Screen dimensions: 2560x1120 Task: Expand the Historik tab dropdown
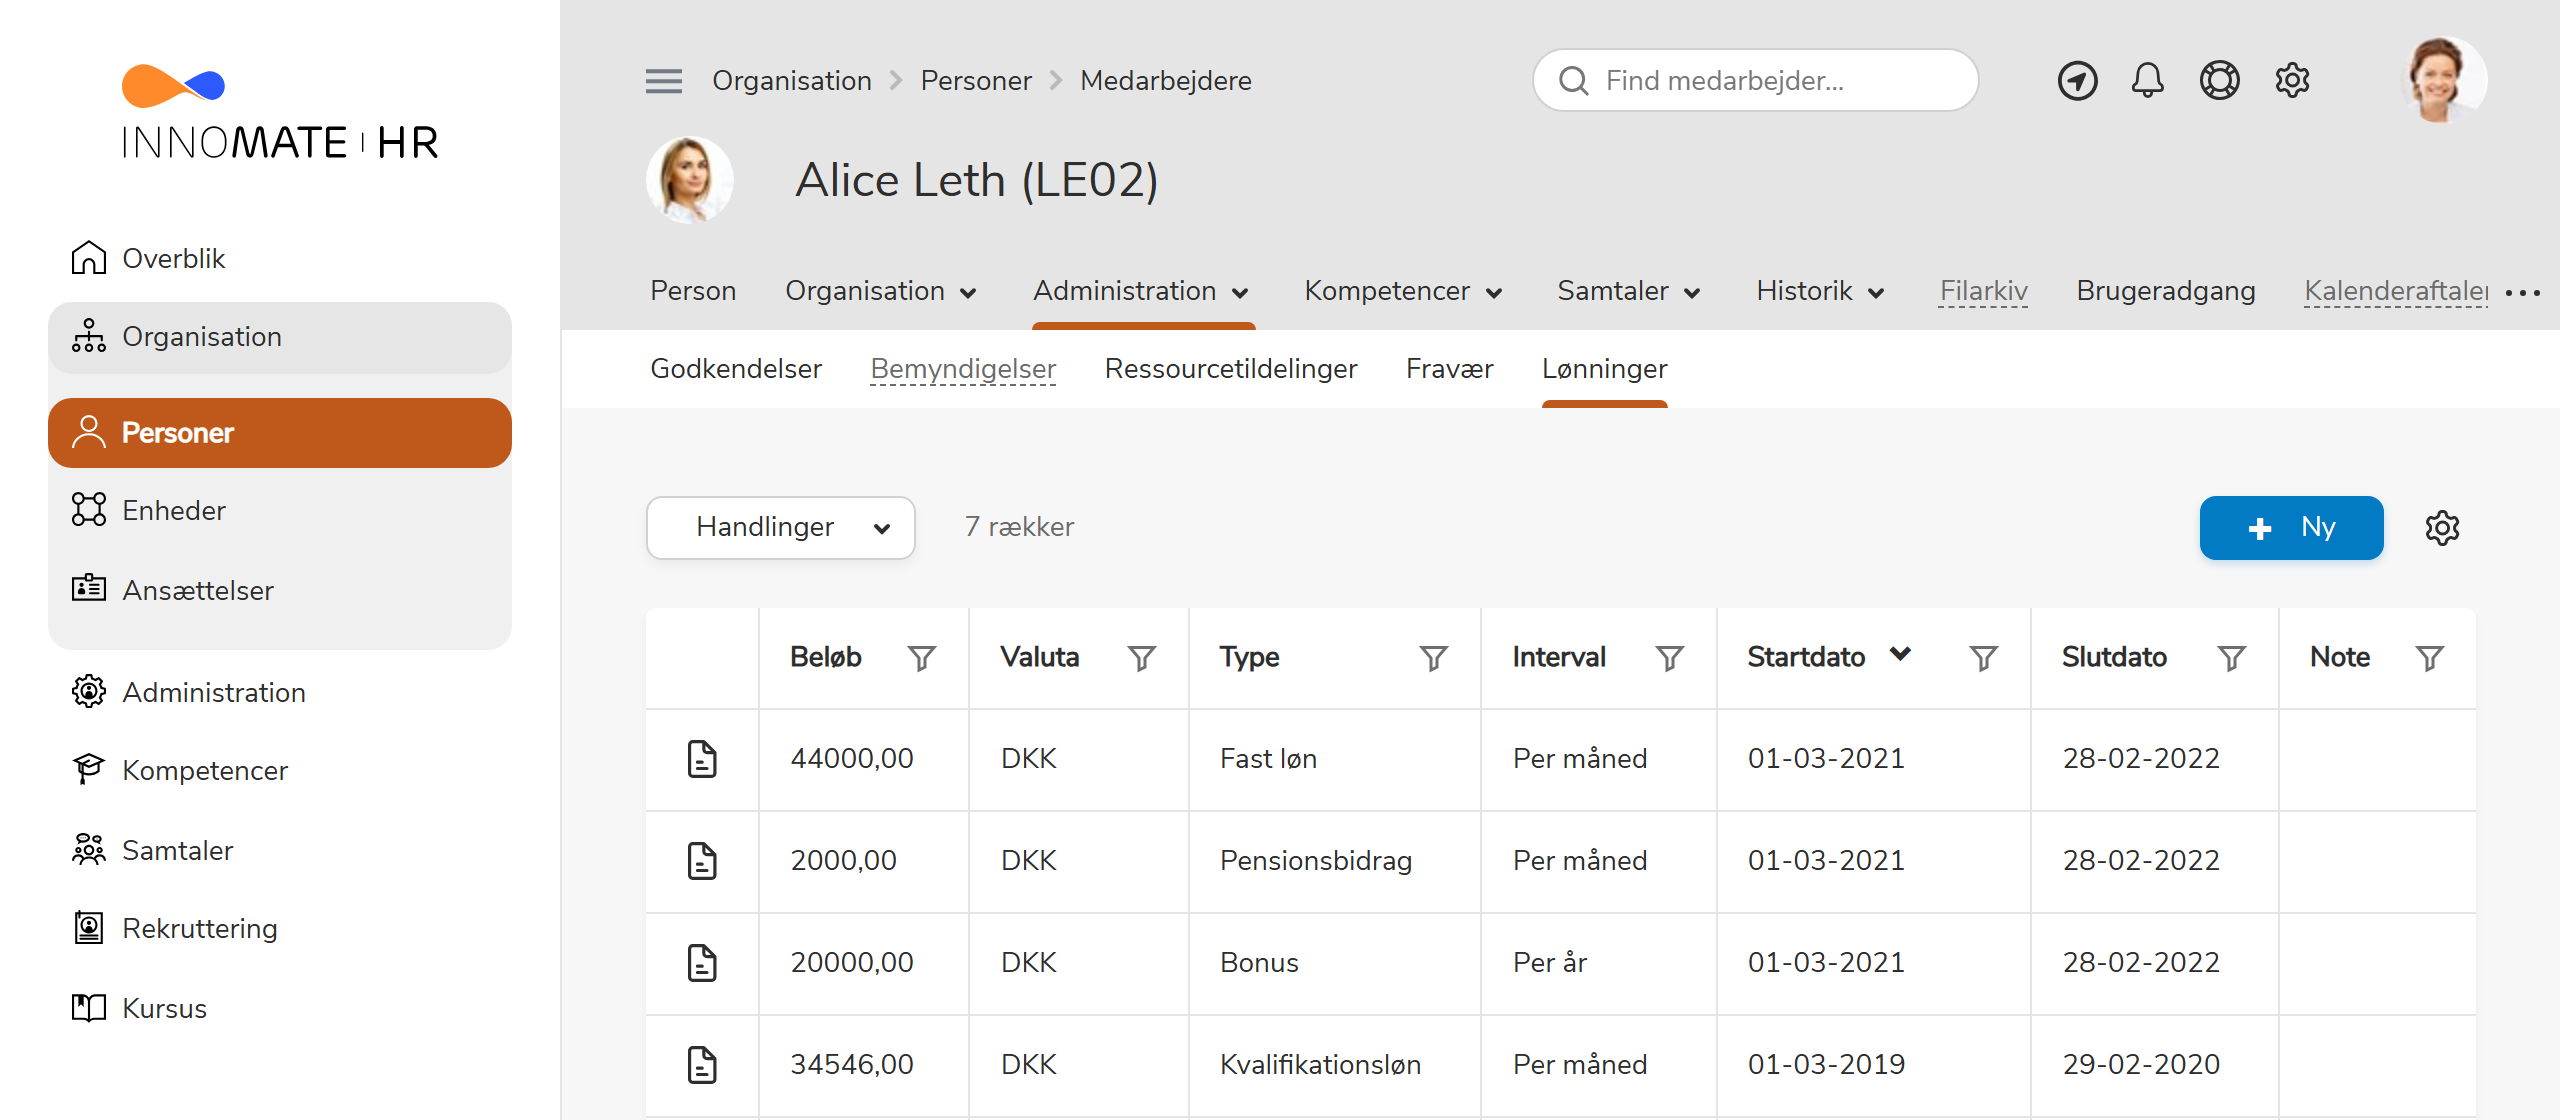1876,293
